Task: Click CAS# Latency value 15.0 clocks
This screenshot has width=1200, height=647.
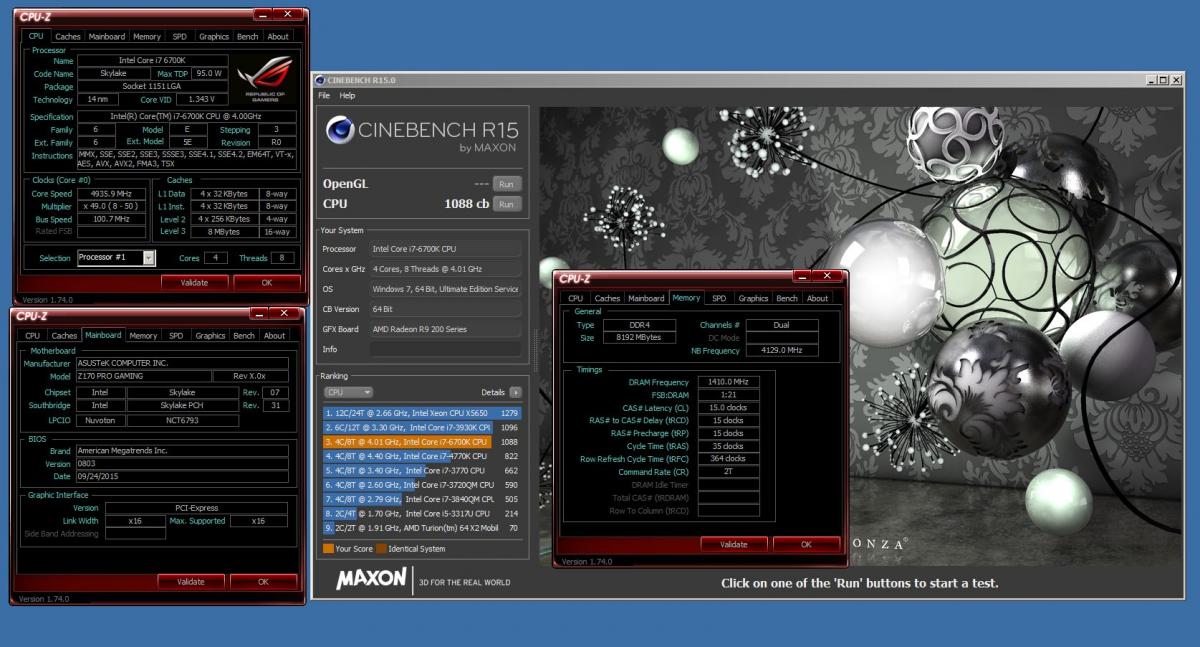Action: tap(728, 408)
